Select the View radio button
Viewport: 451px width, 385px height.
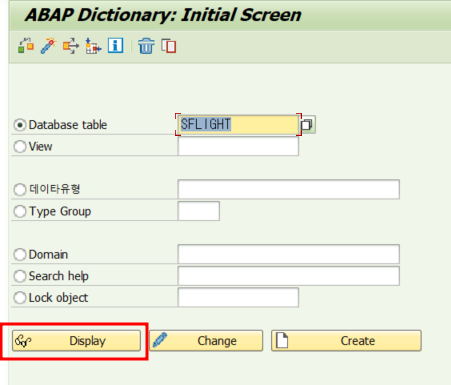coord(20,146)
